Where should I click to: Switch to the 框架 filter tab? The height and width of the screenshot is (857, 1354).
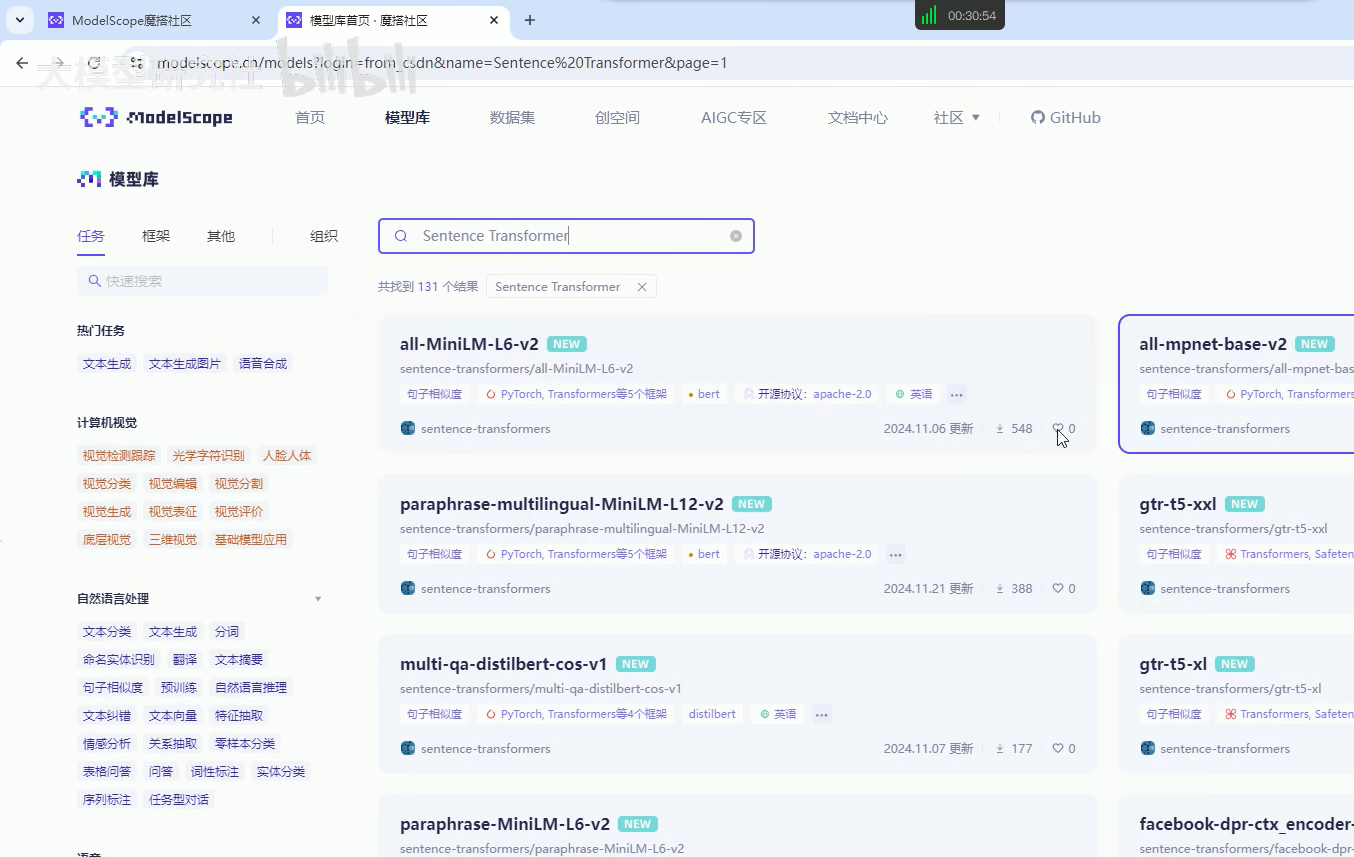coord(156,236)
